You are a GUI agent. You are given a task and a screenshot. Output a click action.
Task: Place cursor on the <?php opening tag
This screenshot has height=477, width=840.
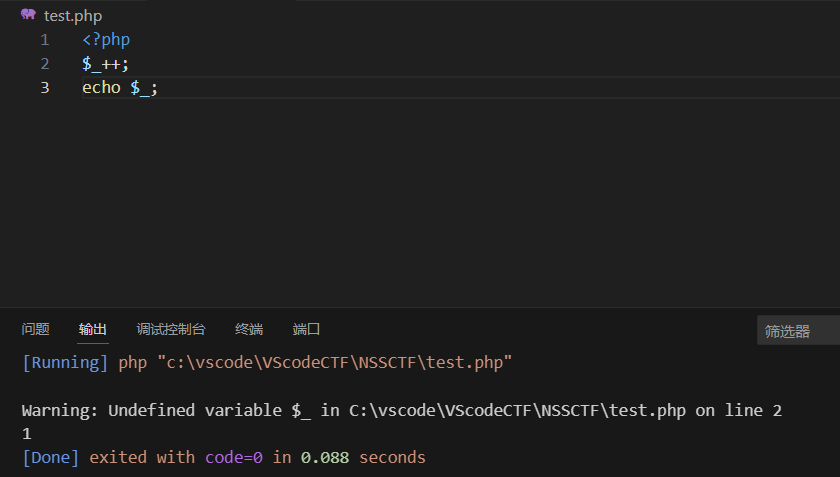point(106,40)
